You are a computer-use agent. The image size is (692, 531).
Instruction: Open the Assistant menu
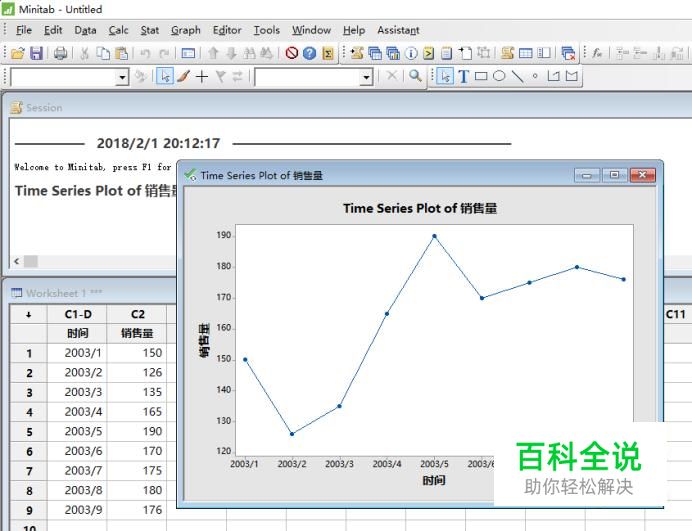click(x=398, y=30)
